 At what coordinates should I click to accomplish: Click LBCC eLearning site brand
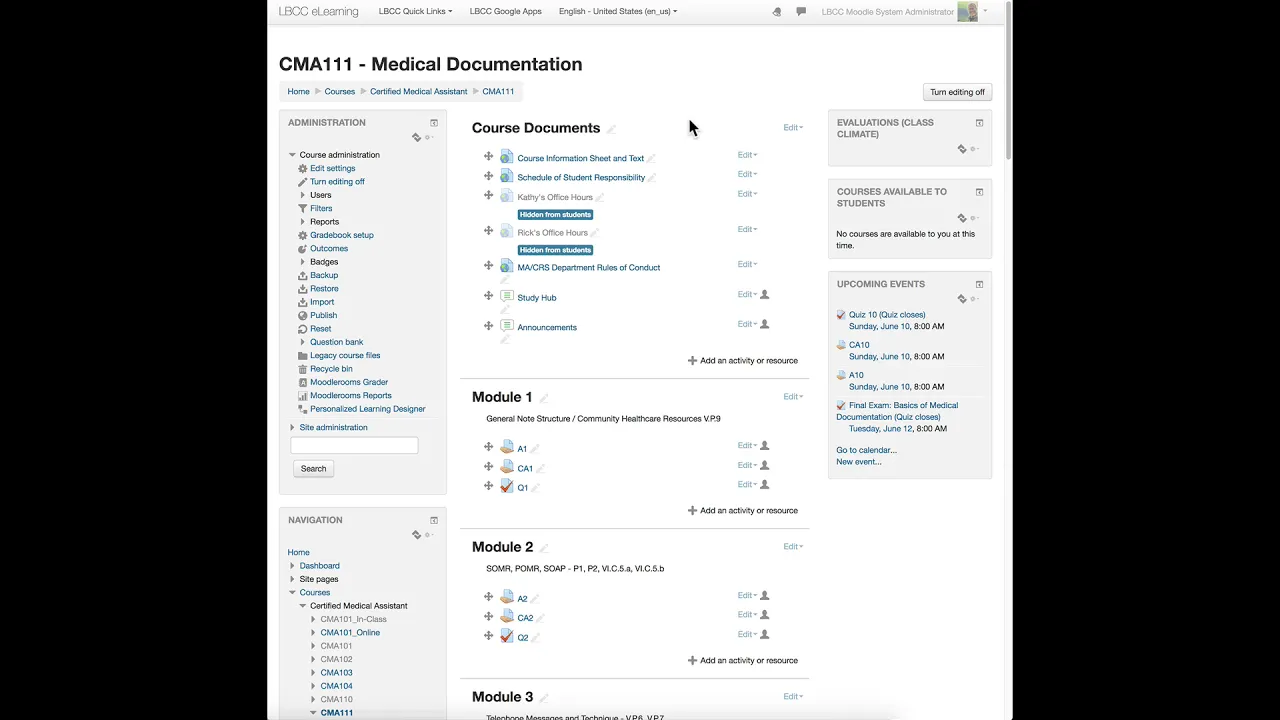point(319,11)
